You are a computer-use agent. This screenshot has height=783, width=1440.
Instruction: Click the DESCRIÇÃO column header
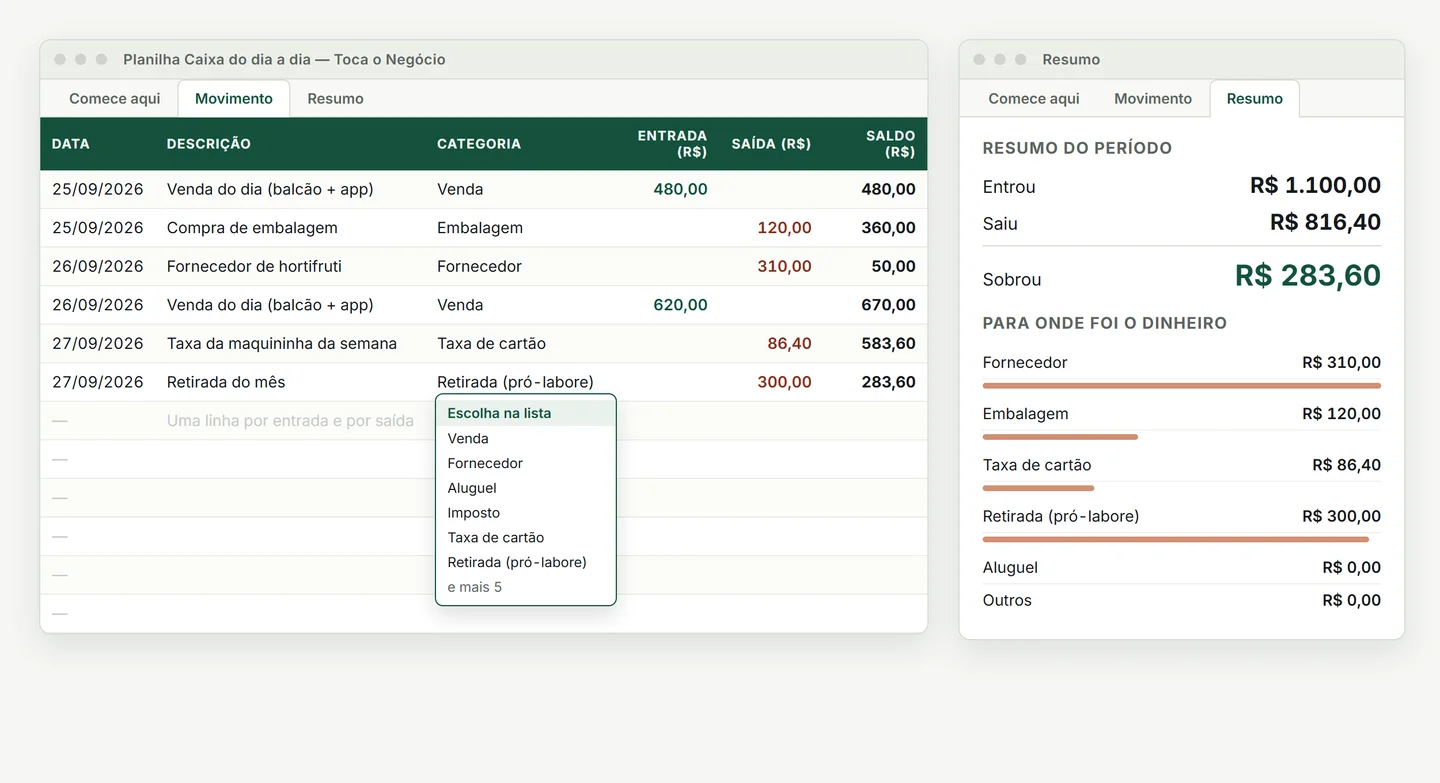coord(209,144)
